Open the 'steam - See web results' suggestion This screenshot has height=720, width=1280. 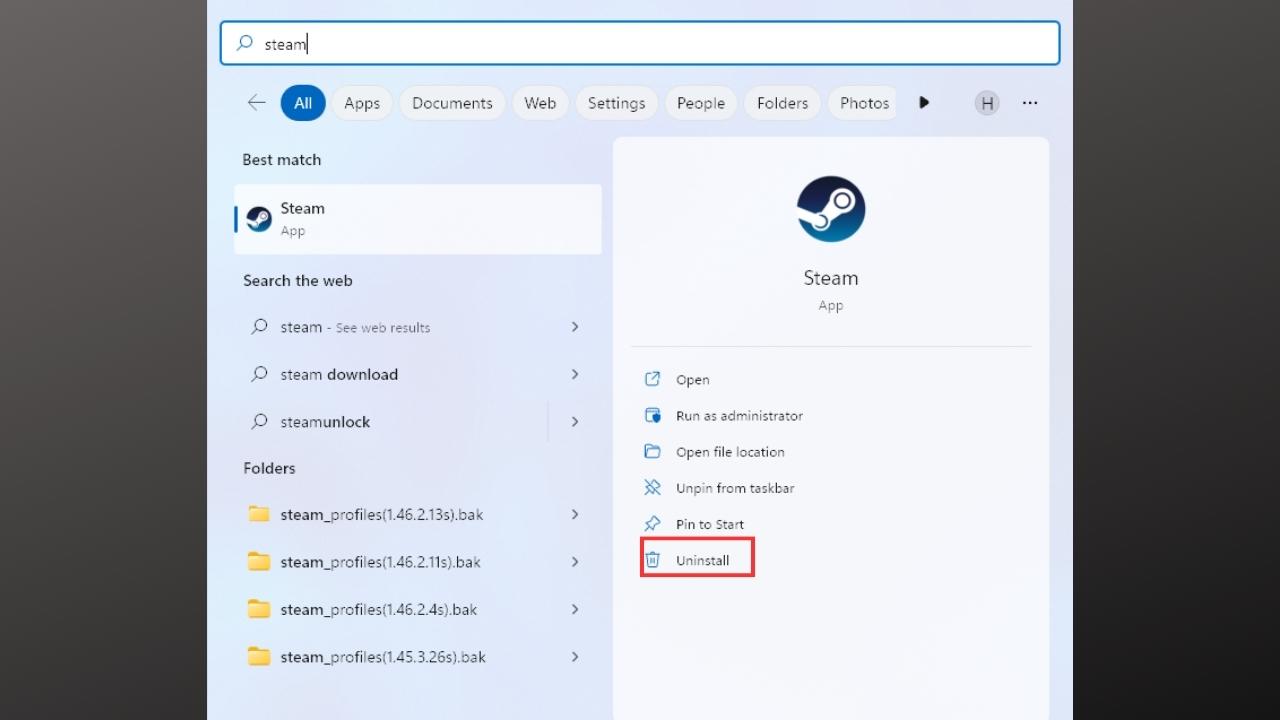[x=418, y=327]
